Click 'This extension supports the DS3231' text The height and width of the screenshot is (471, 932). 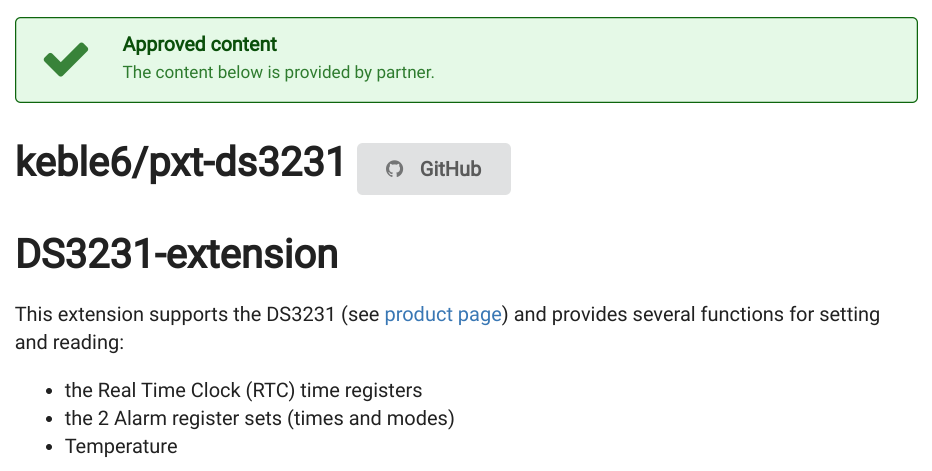click(175, 315)
